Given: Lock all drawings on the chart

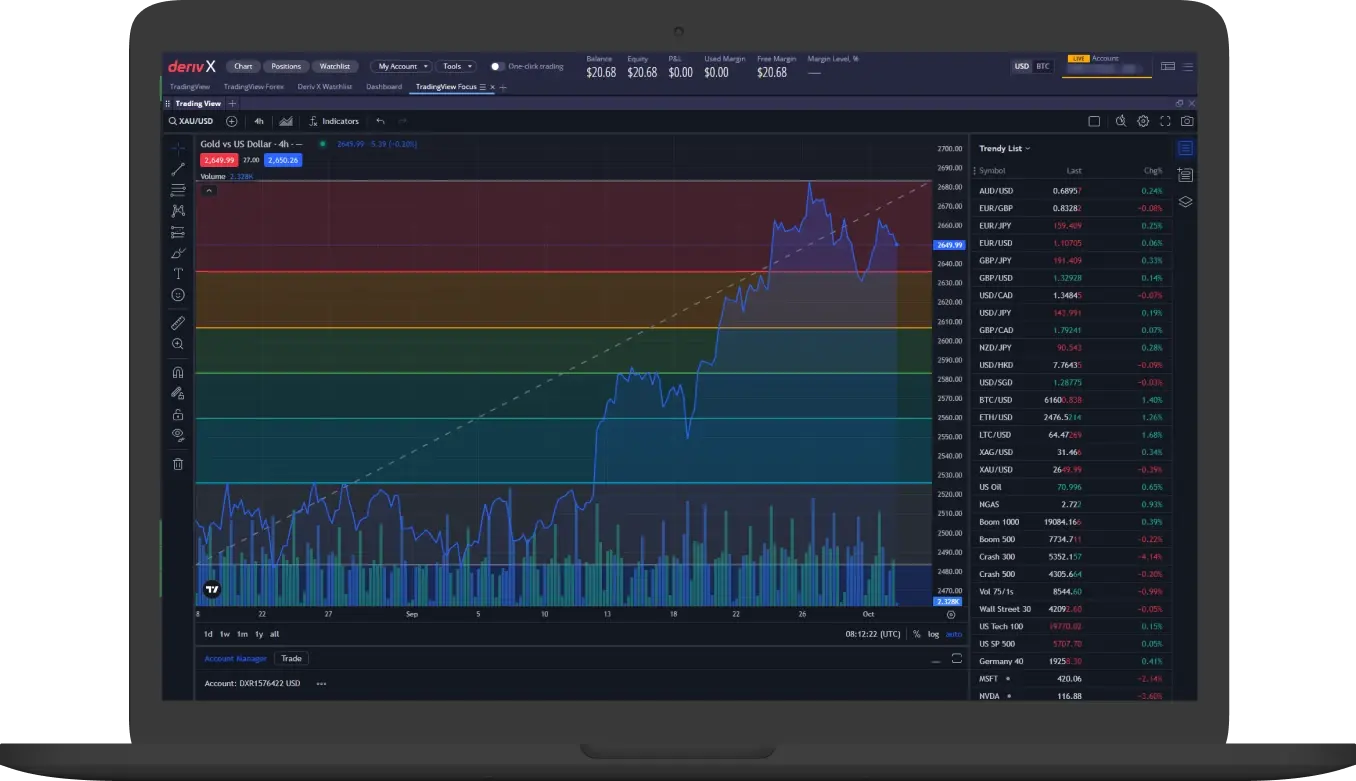Looking at the screenshot, I should tap(178, 414).
